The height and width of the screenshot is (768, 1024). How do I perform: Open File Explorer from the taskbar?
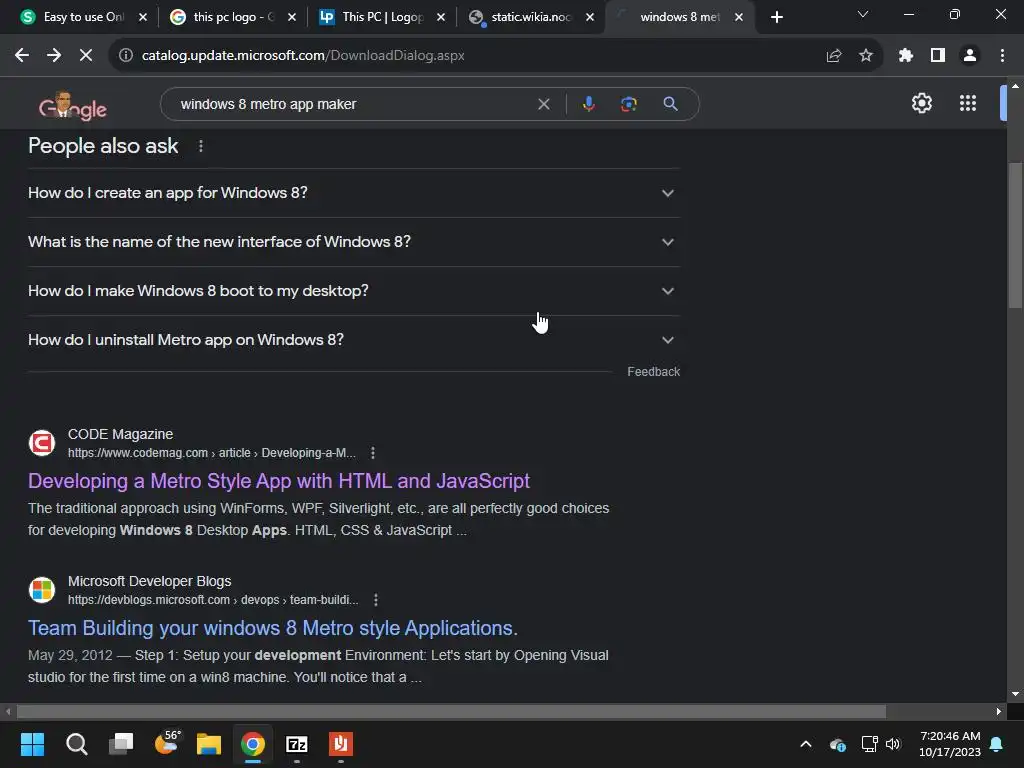(x=208, y=744)
